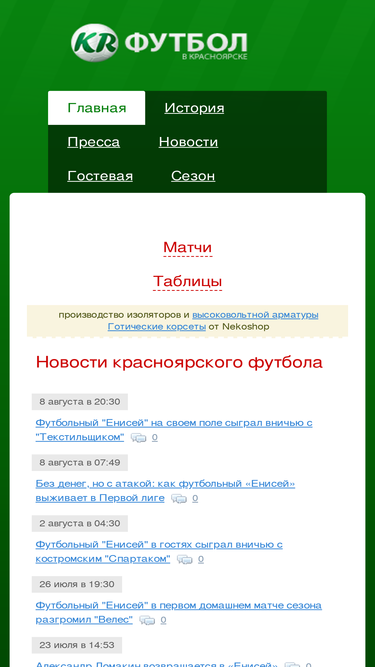Click comments icon near разгромил "Велес"
Viewport: 375px width, 667px height.
point(147,621)
